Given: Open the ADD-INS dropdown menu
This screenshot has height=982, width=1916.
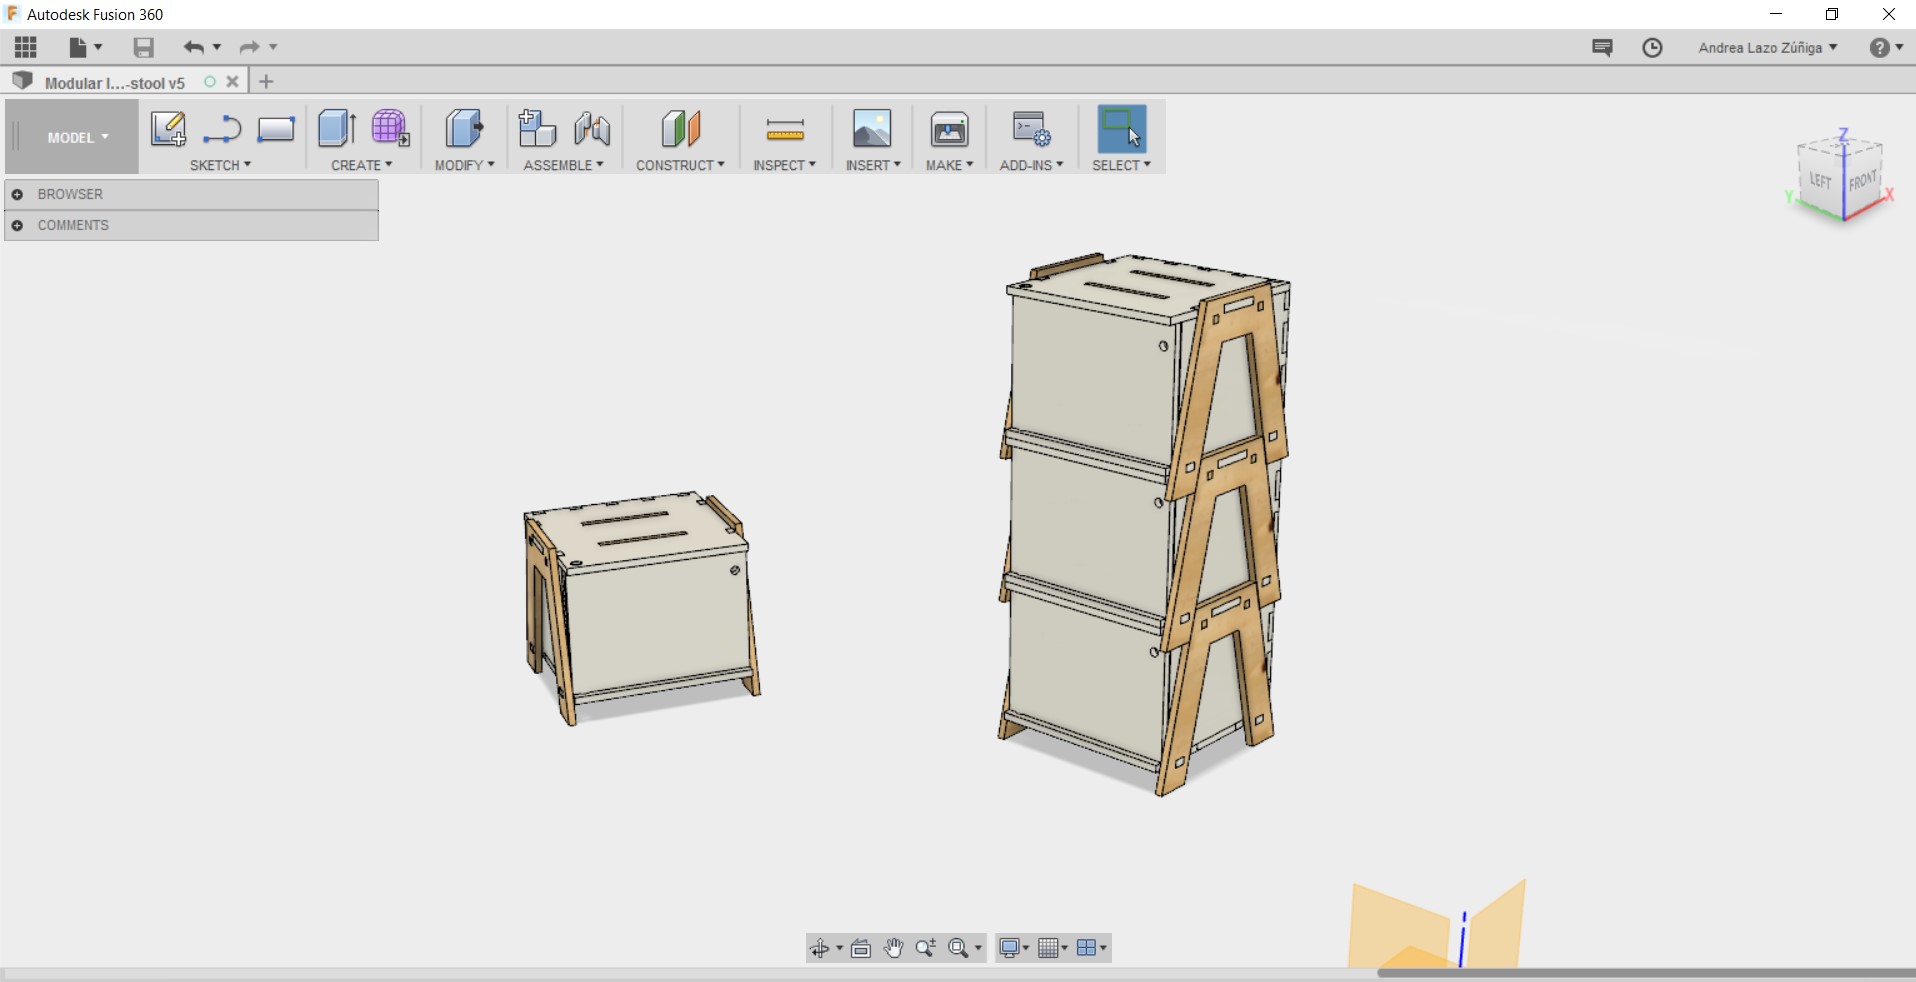Looking at the screenshot, I should pos(1032,165).
